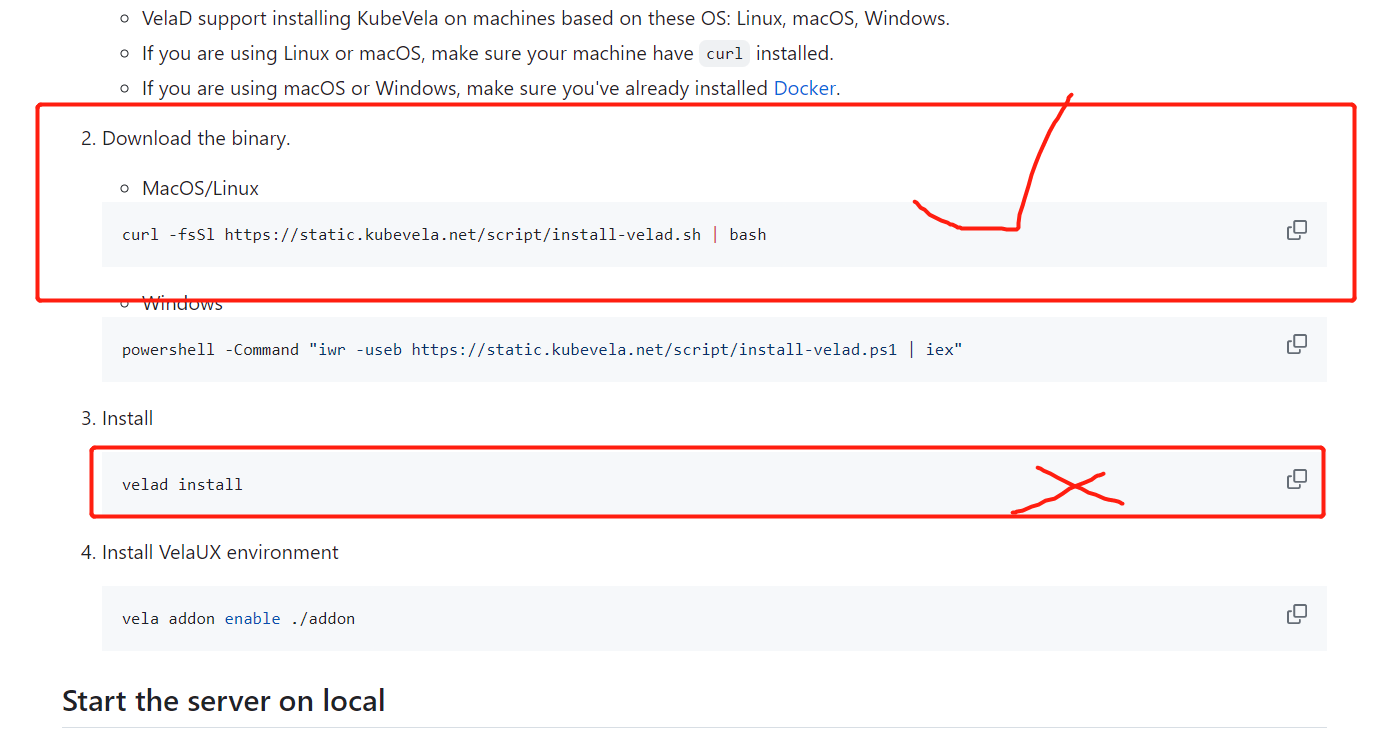Click the Install VelaUX environment step heading
Screen dimensions: 1385x732
tap(219, 551)
